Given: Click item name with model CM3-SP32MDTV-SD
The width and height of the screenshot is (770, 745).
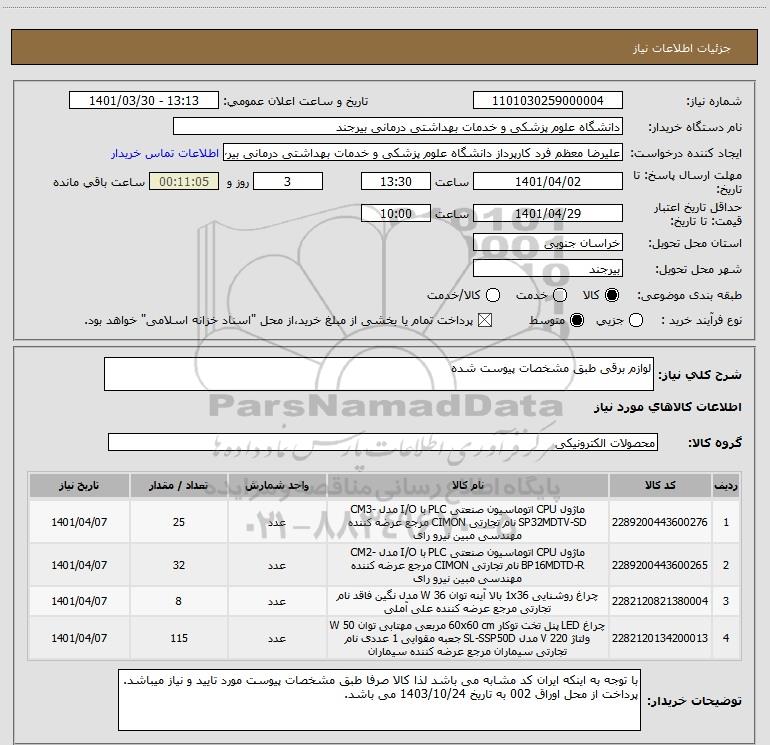Looking at the screenshot, I should click(x=468, y=522).
